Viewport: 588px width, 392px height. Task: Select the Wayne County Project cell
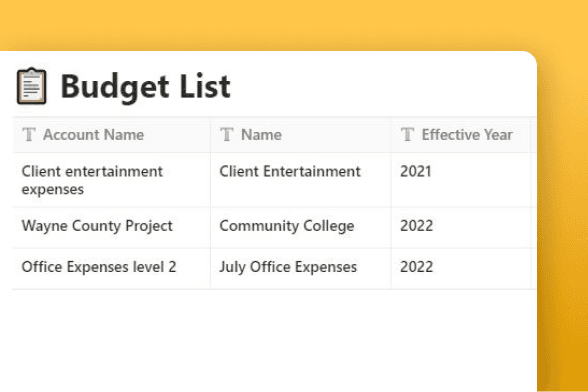(x=112, y=227)
